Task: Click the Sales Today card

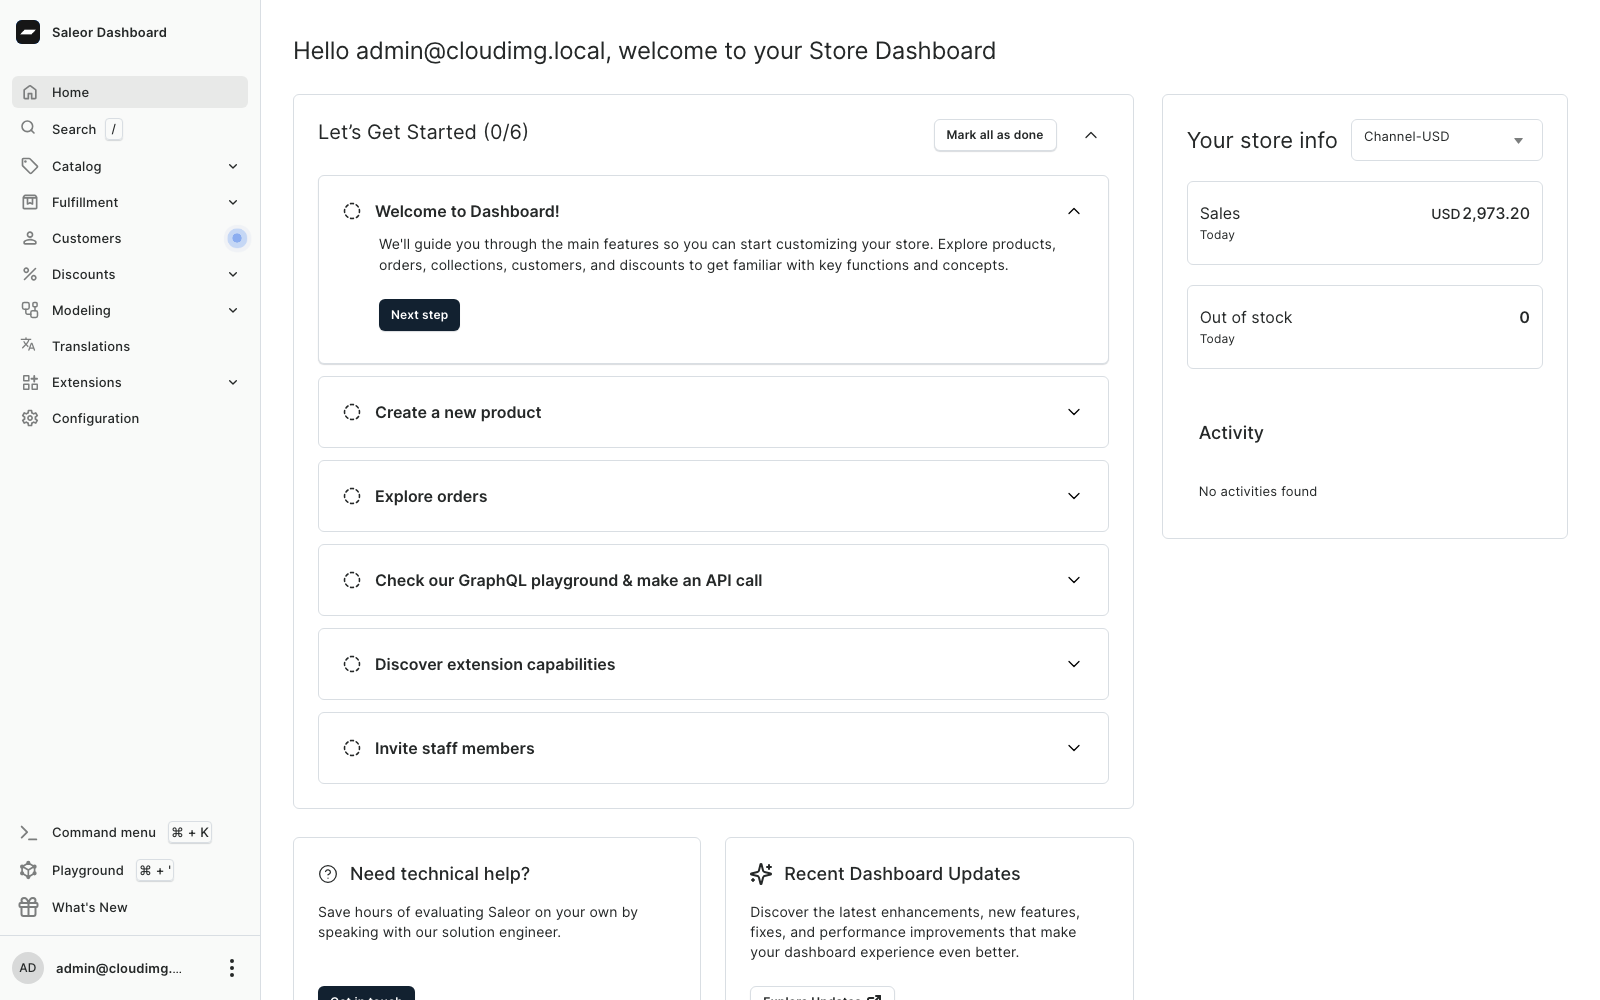Action: pyautogui.click(x=1364, y=223)
